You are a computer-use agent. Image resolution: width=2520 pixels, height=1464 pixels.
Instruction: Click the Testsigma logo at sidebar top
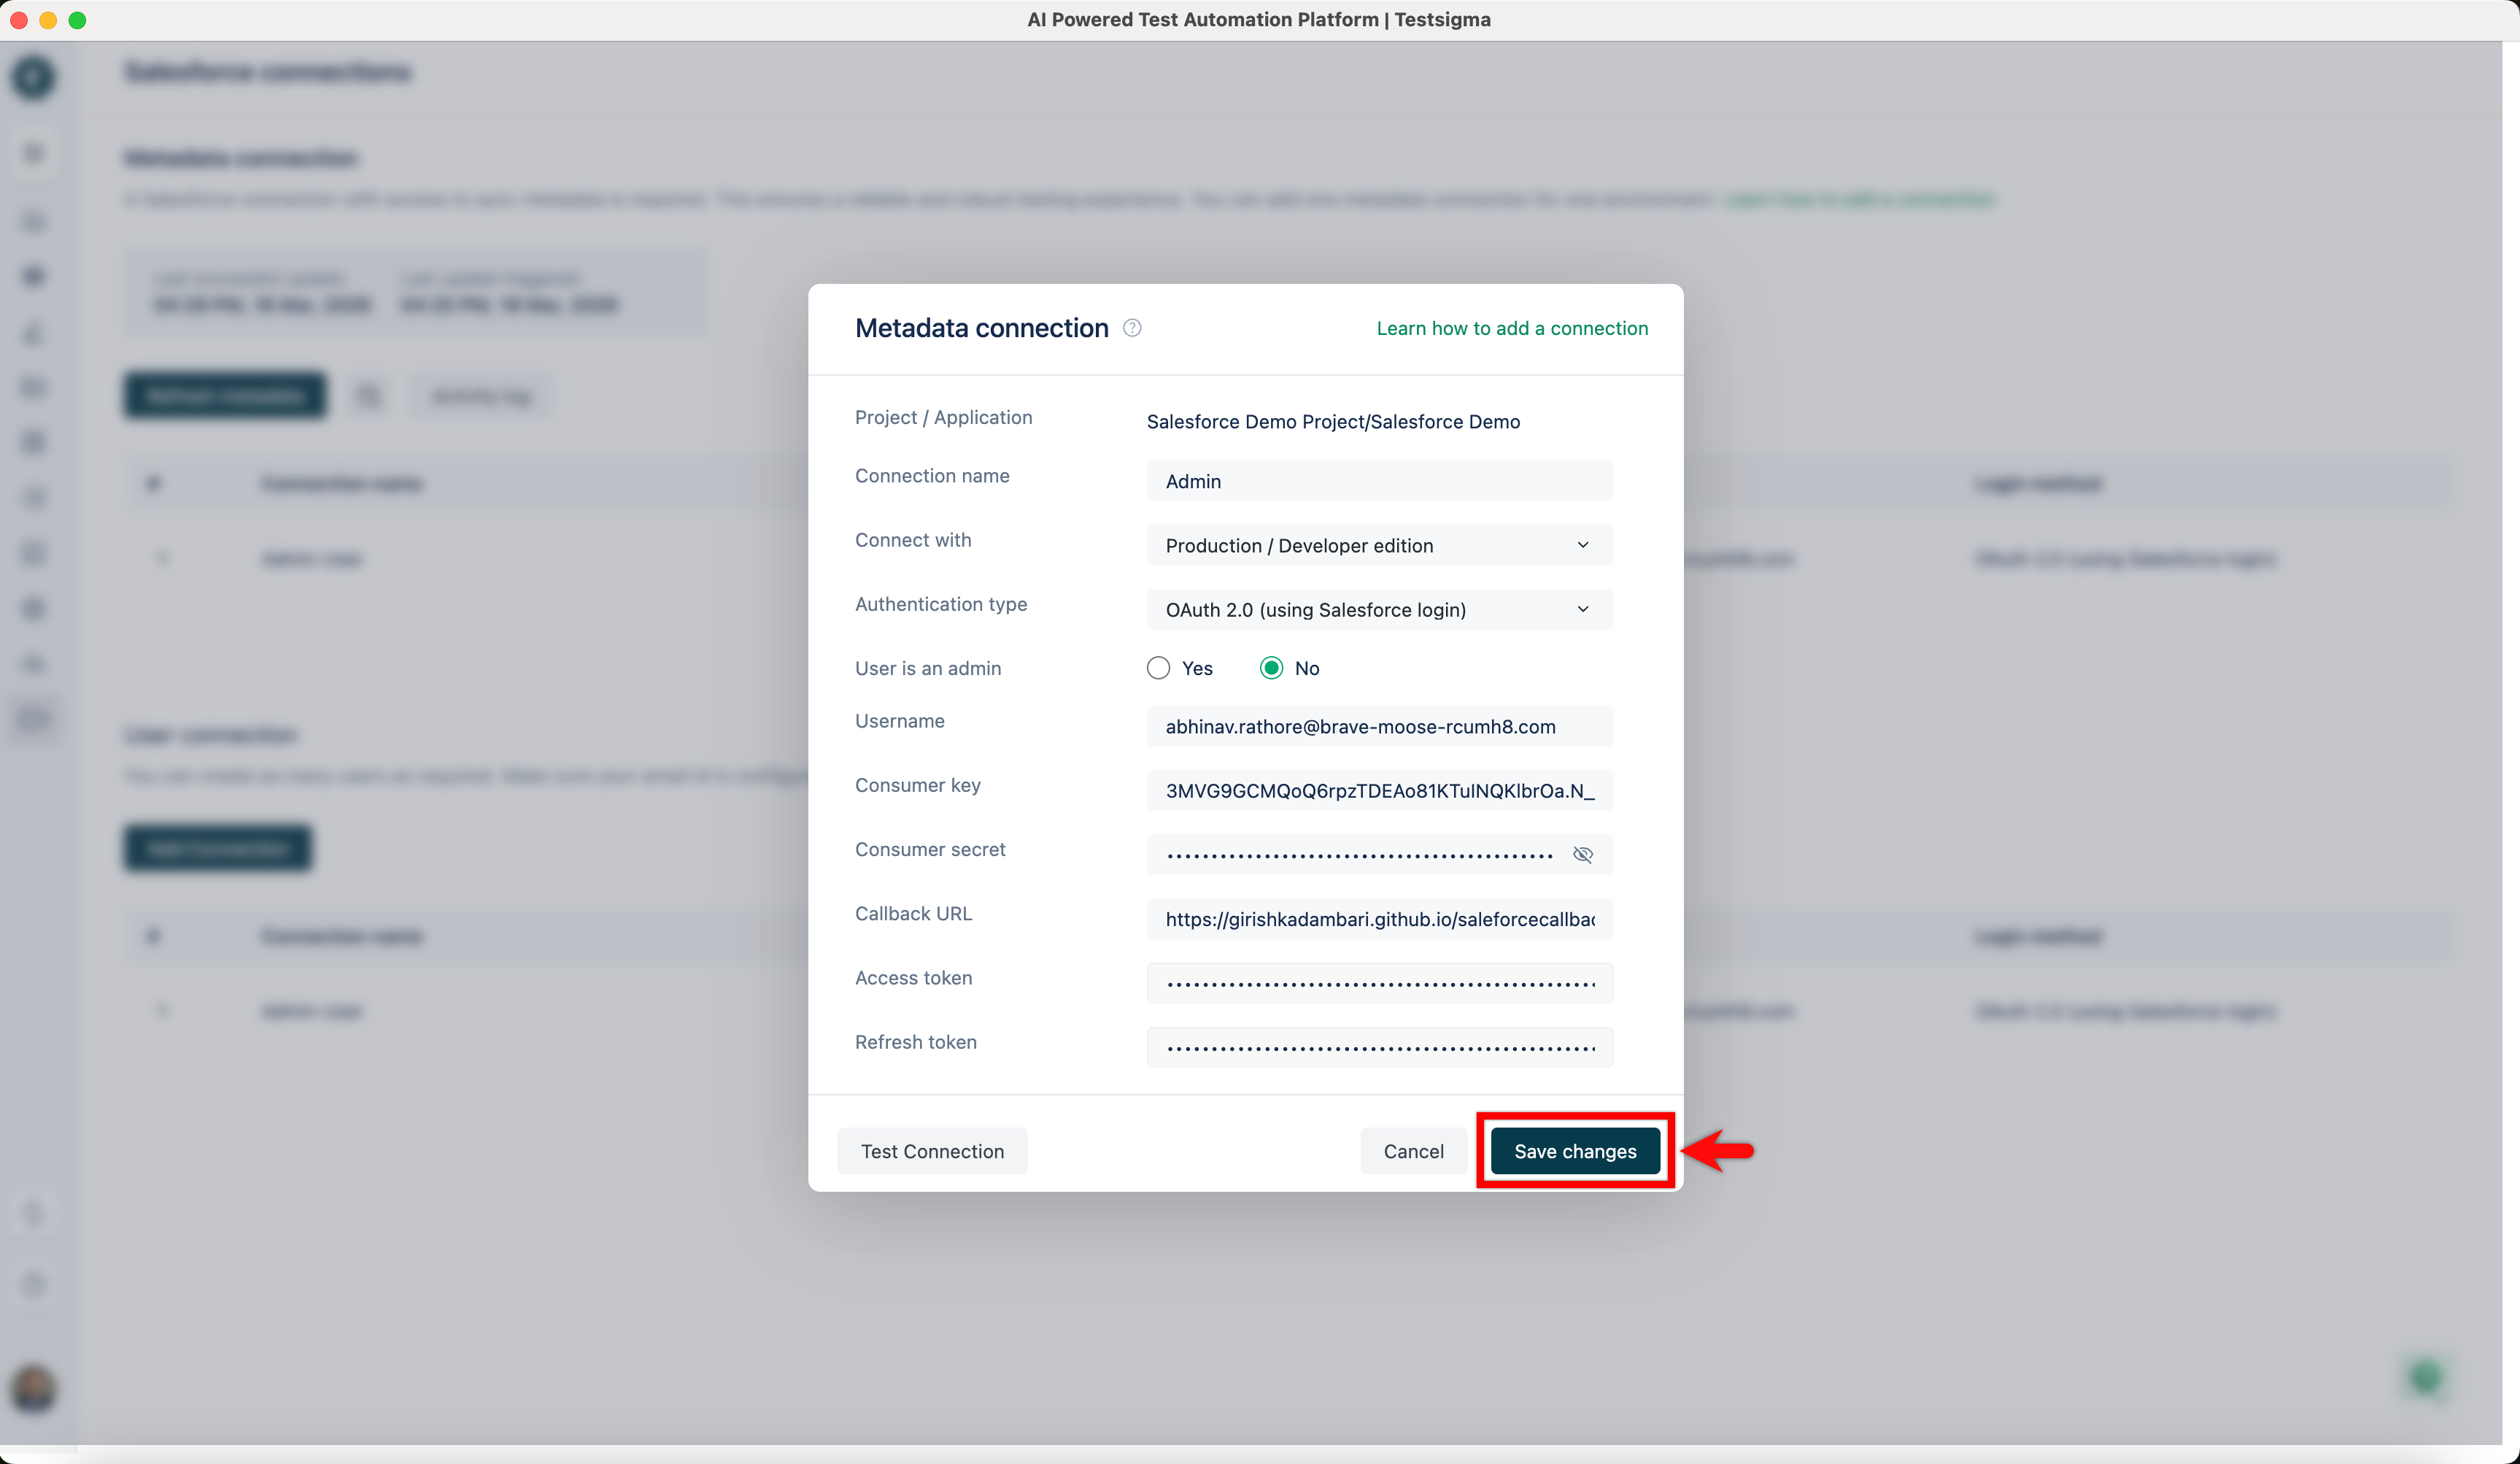33,77
